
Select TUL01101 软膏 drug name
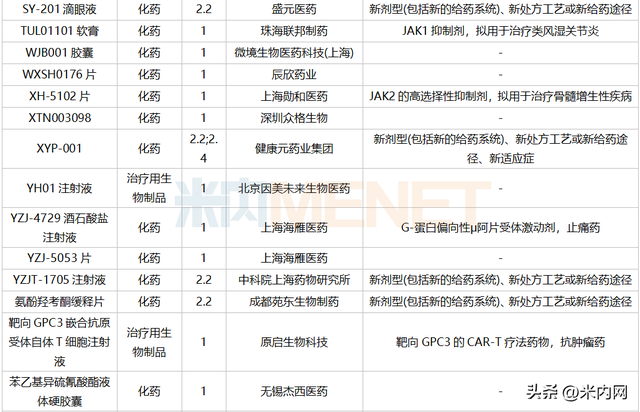pos(60,31)
